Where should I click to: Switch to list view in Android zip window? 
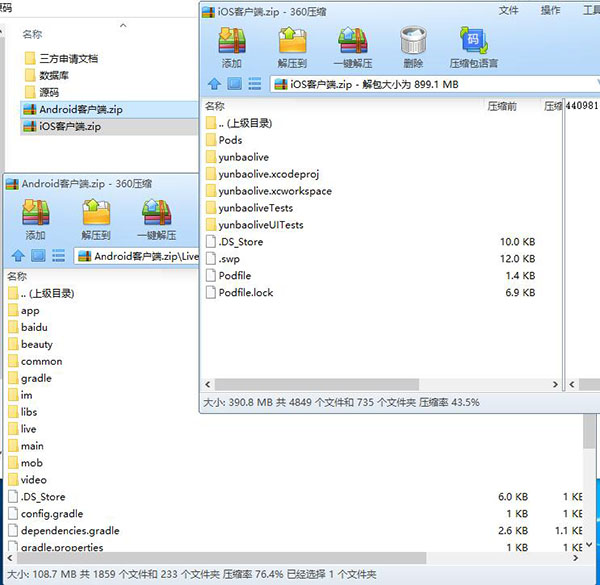click(59, 256)
